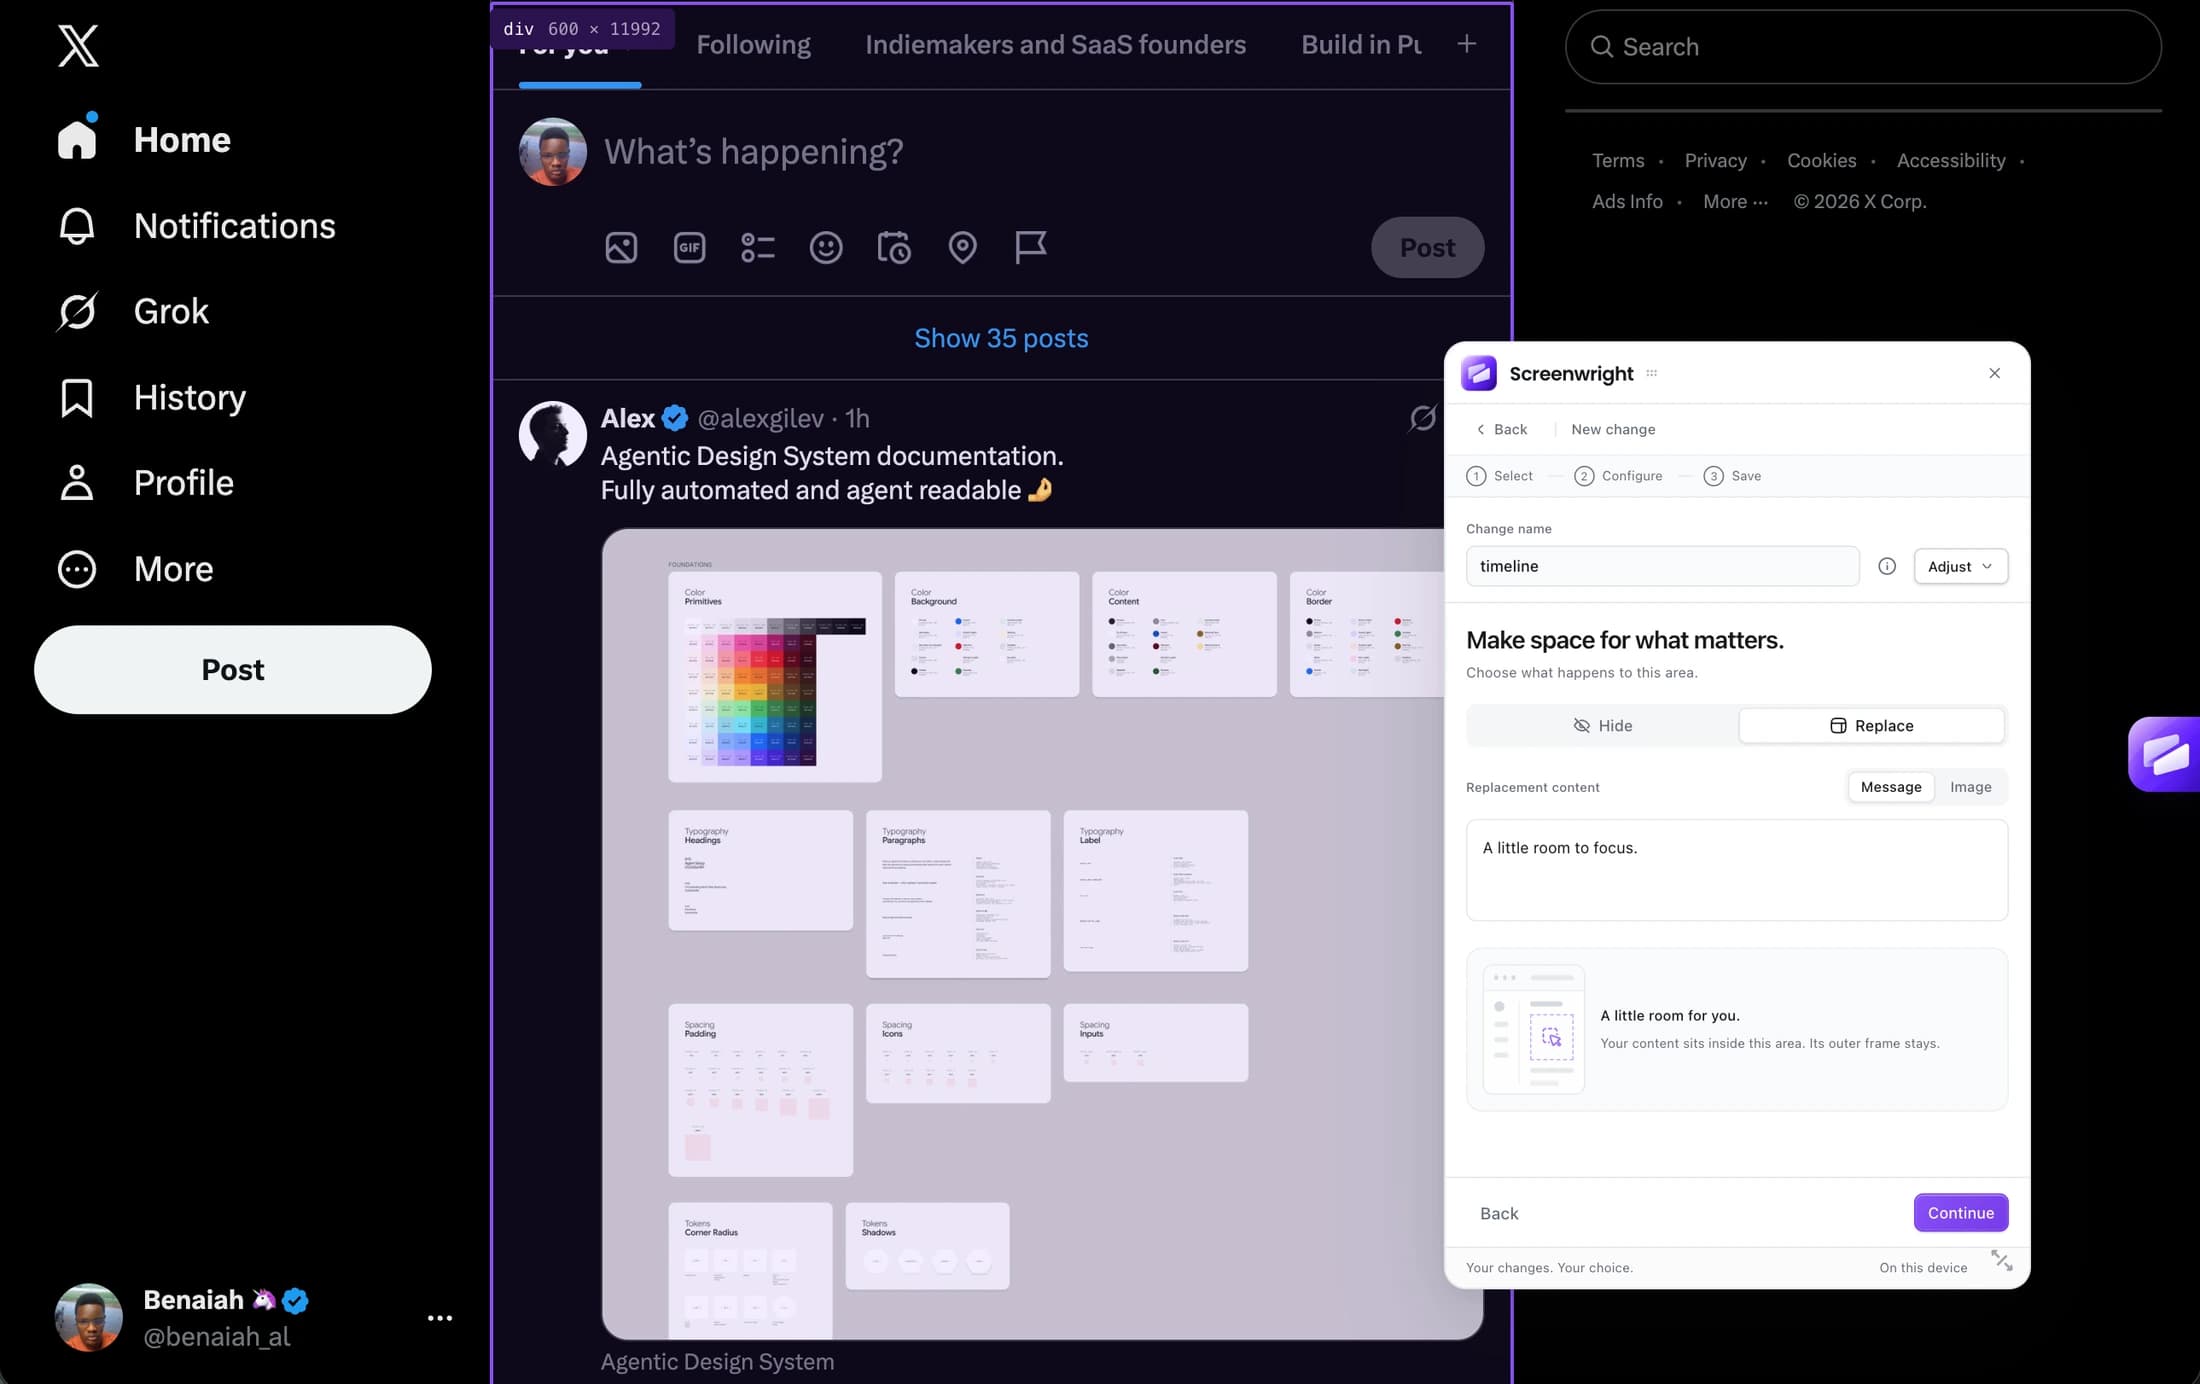The width and height of the screenshot is (2200, 1384).
Task: Open the Cookies link
Action: [1821, 161]
